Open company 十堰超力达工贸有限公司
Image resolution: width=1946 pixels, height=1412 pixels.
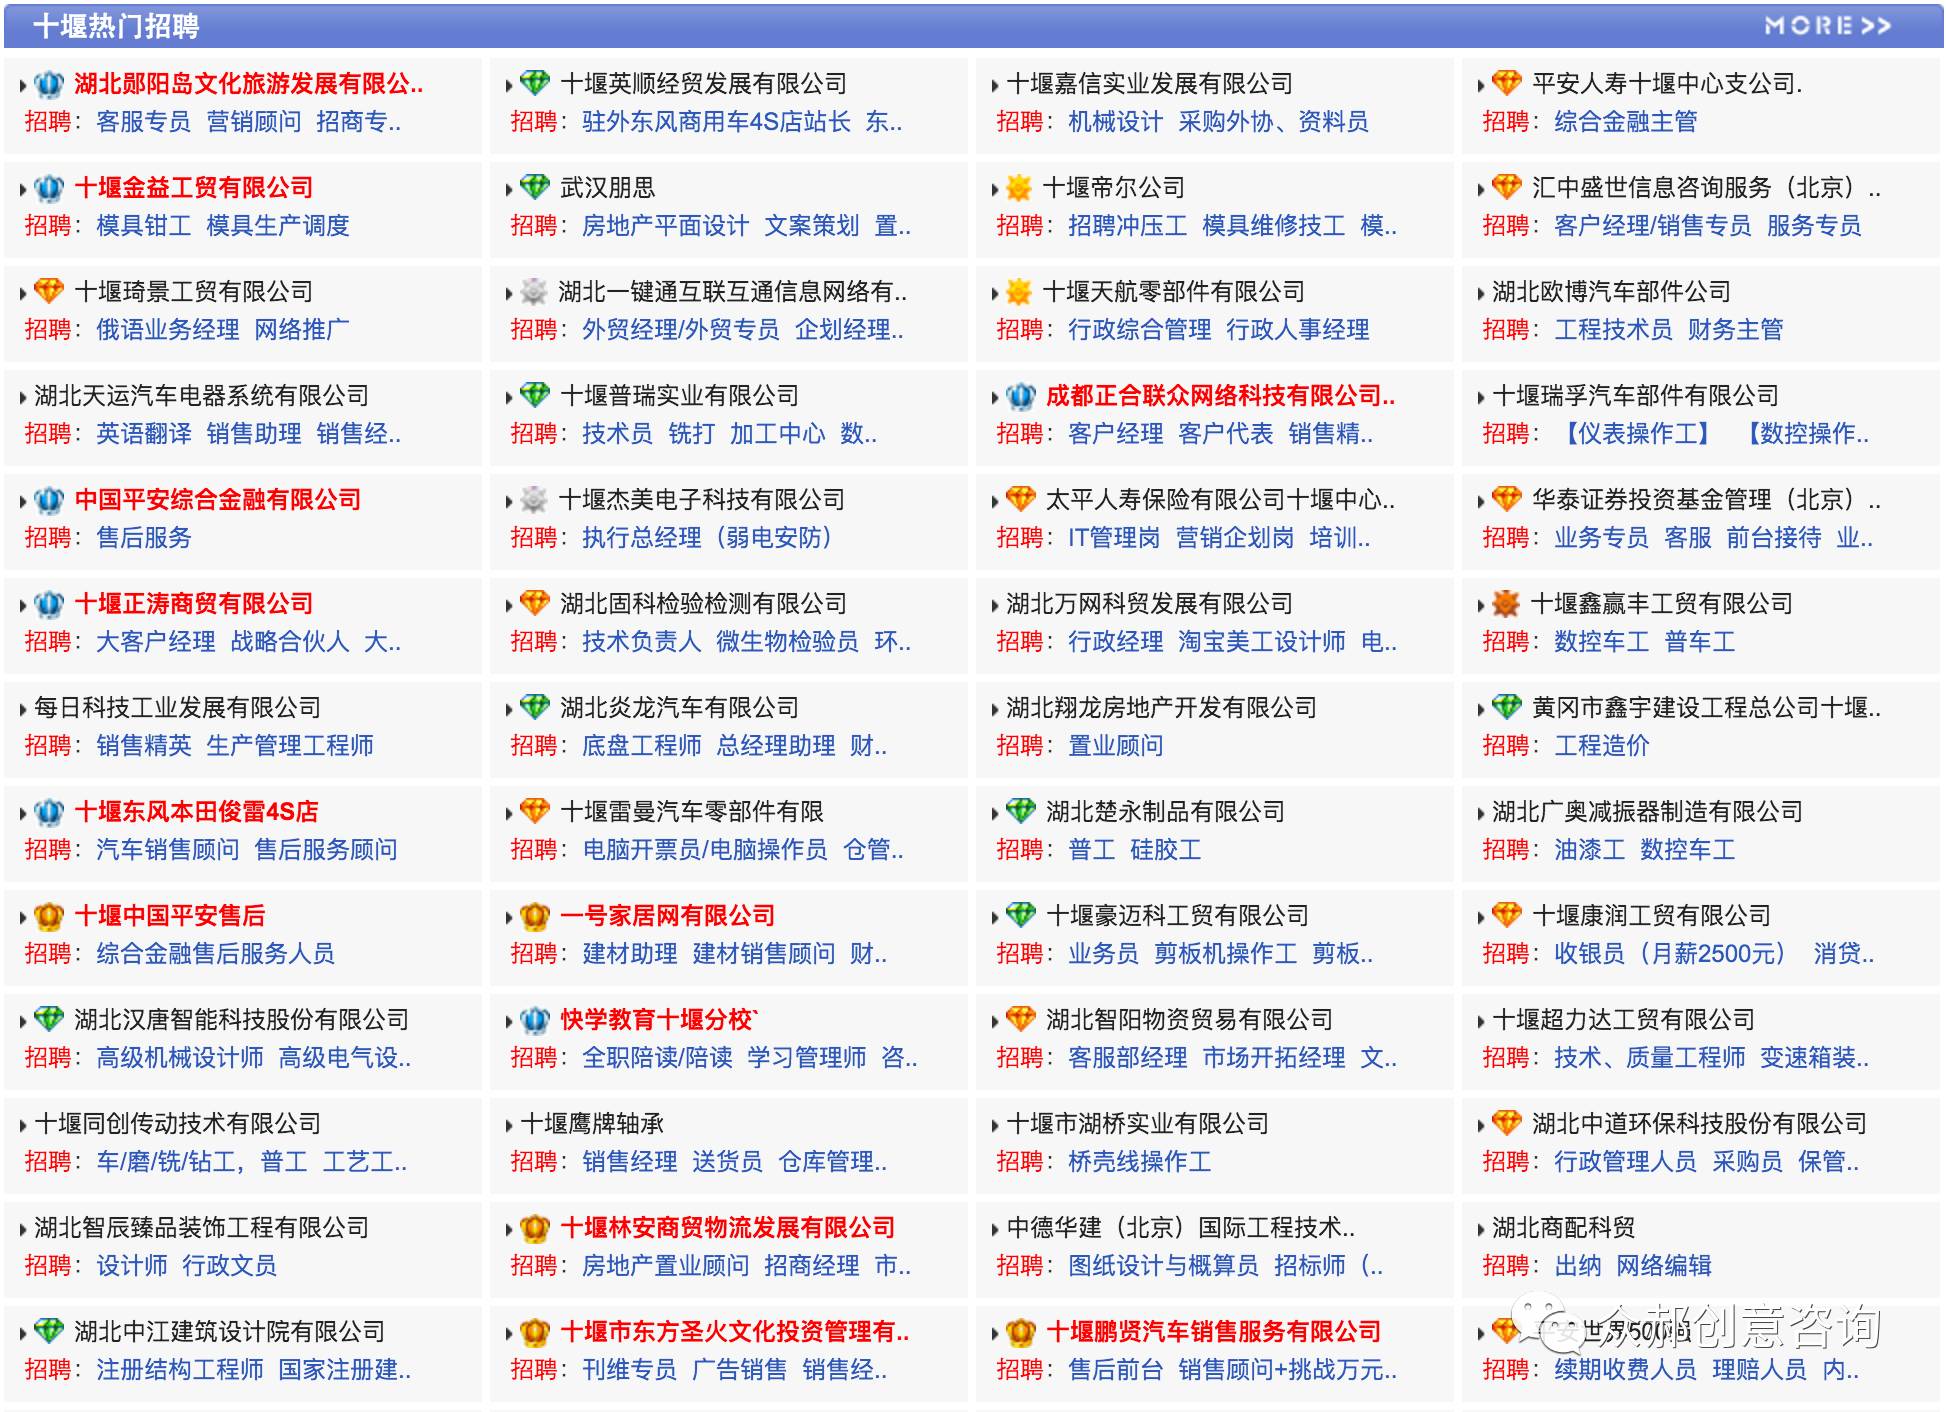[1623, 1020]
